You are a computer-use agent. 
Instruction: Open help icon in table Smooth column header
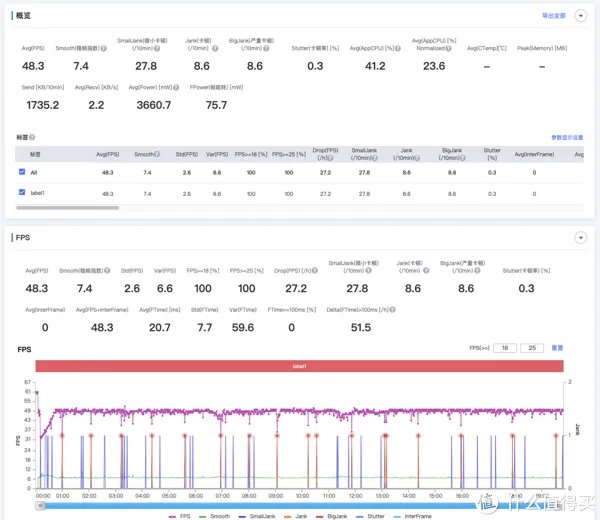coord(157,154)
